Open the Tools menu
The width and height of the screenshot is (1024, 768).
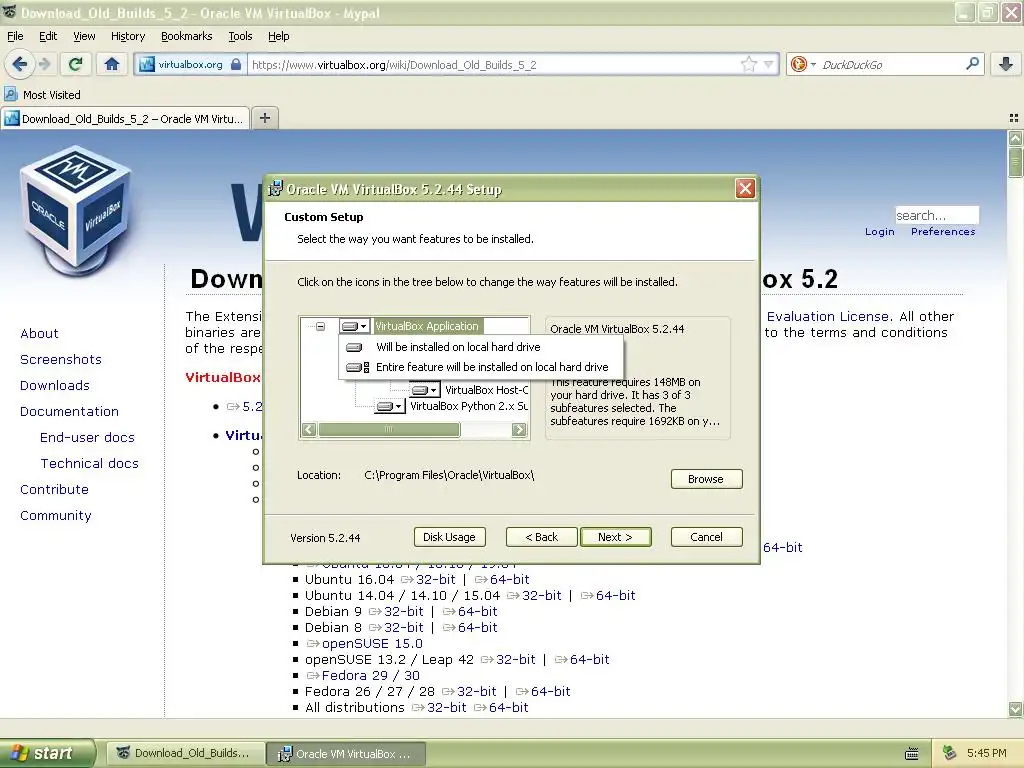[x=240, y=36]
